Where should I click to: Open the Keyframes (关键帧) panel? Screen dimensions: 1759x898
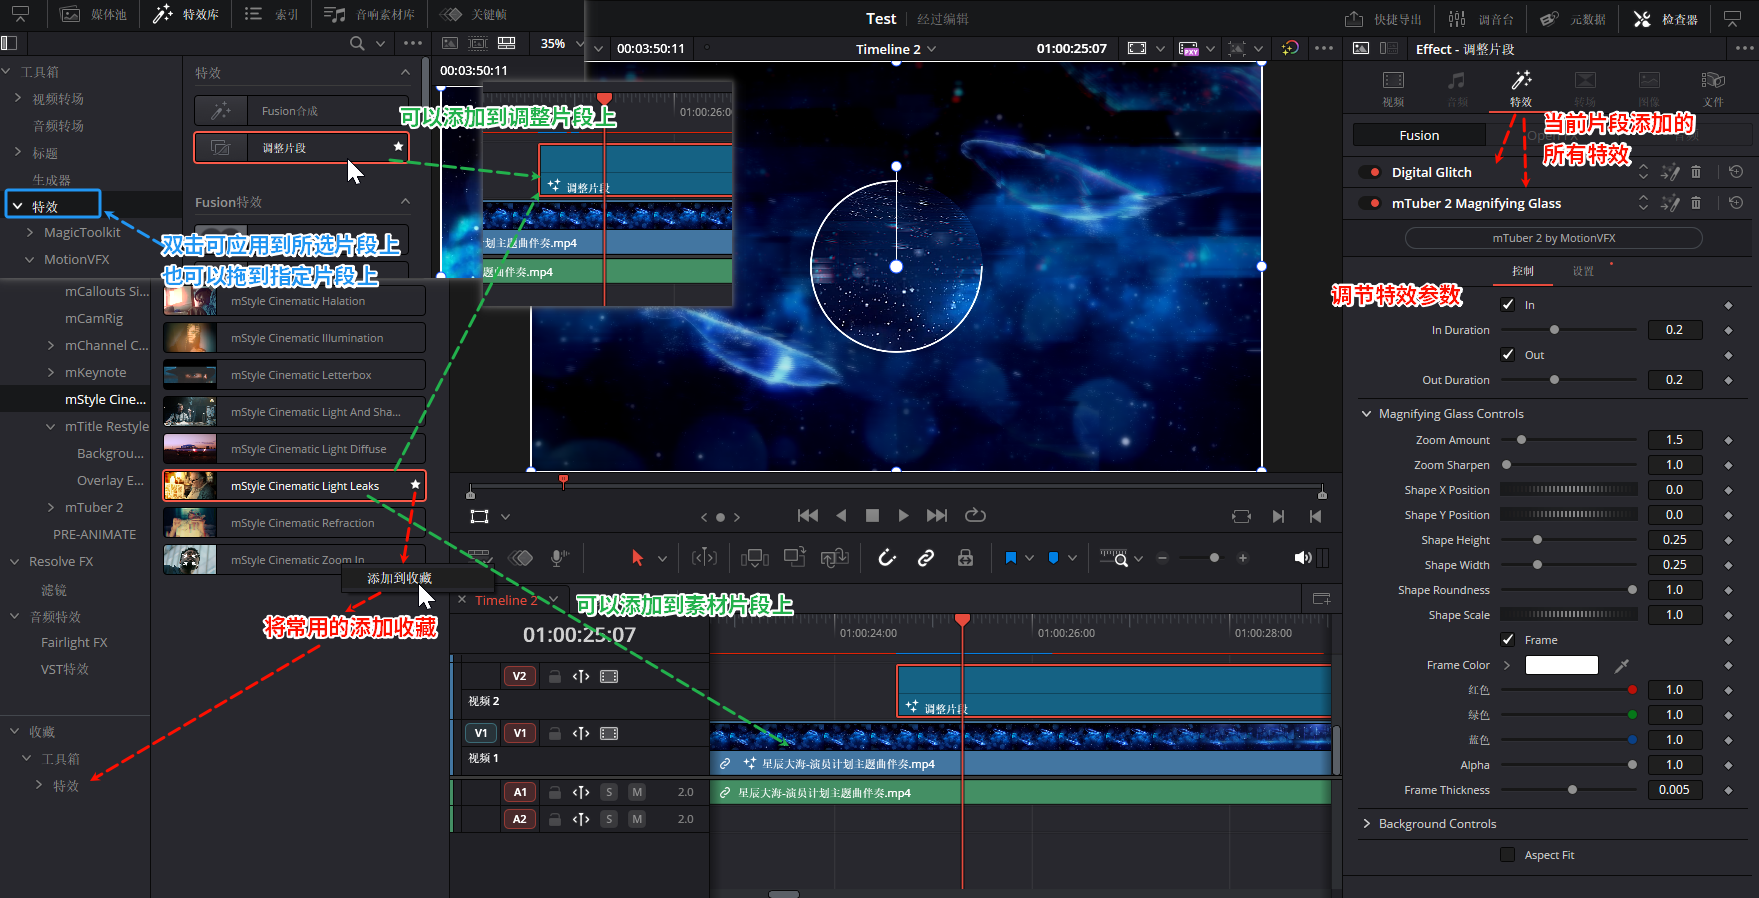[474, 15]
